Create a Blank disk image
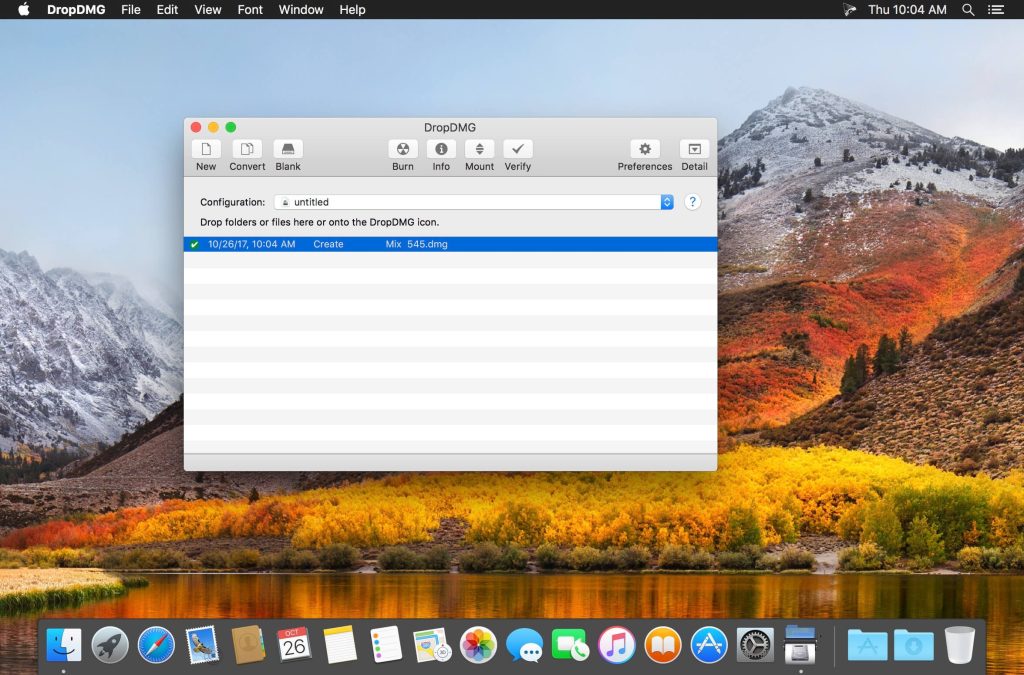Viewport: 1024px width, 675px height. click(x=288, y=149)
